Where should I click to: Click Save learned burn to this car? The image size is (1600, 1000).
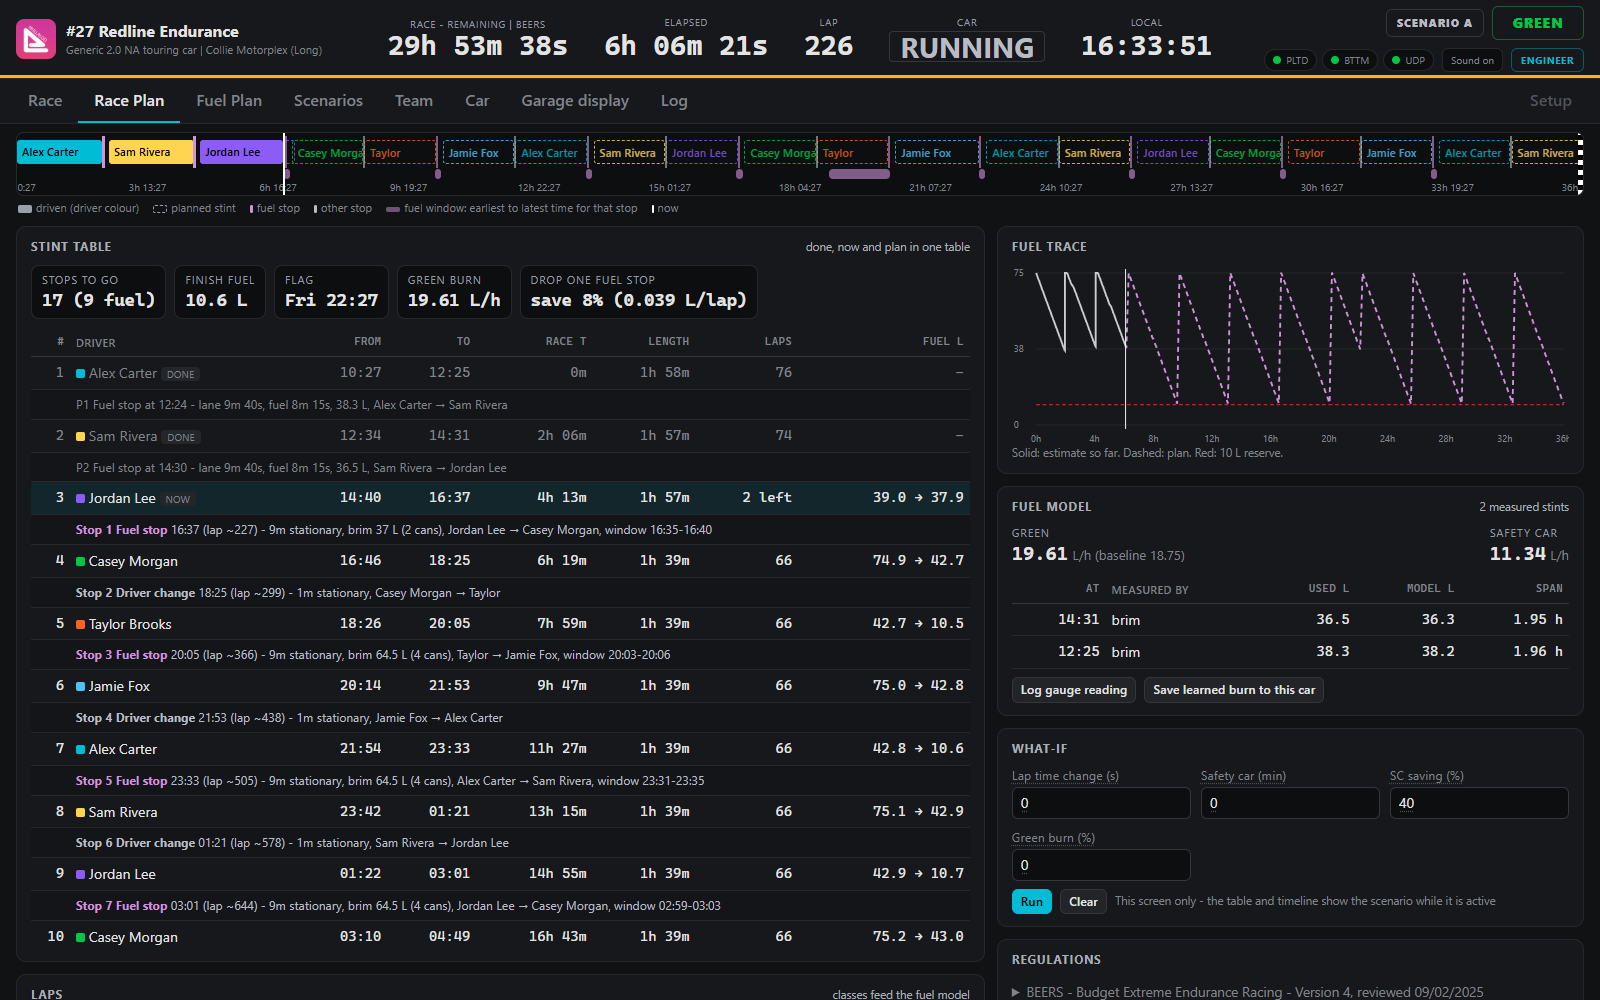coord(1234,690)
